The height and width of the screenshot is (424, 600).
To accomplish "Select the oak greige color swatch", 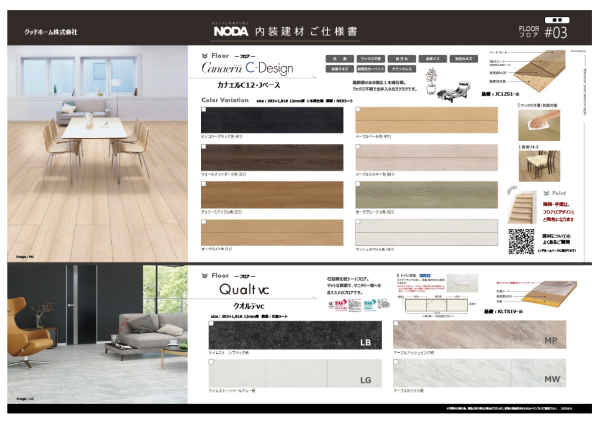I will coord(427,195).
